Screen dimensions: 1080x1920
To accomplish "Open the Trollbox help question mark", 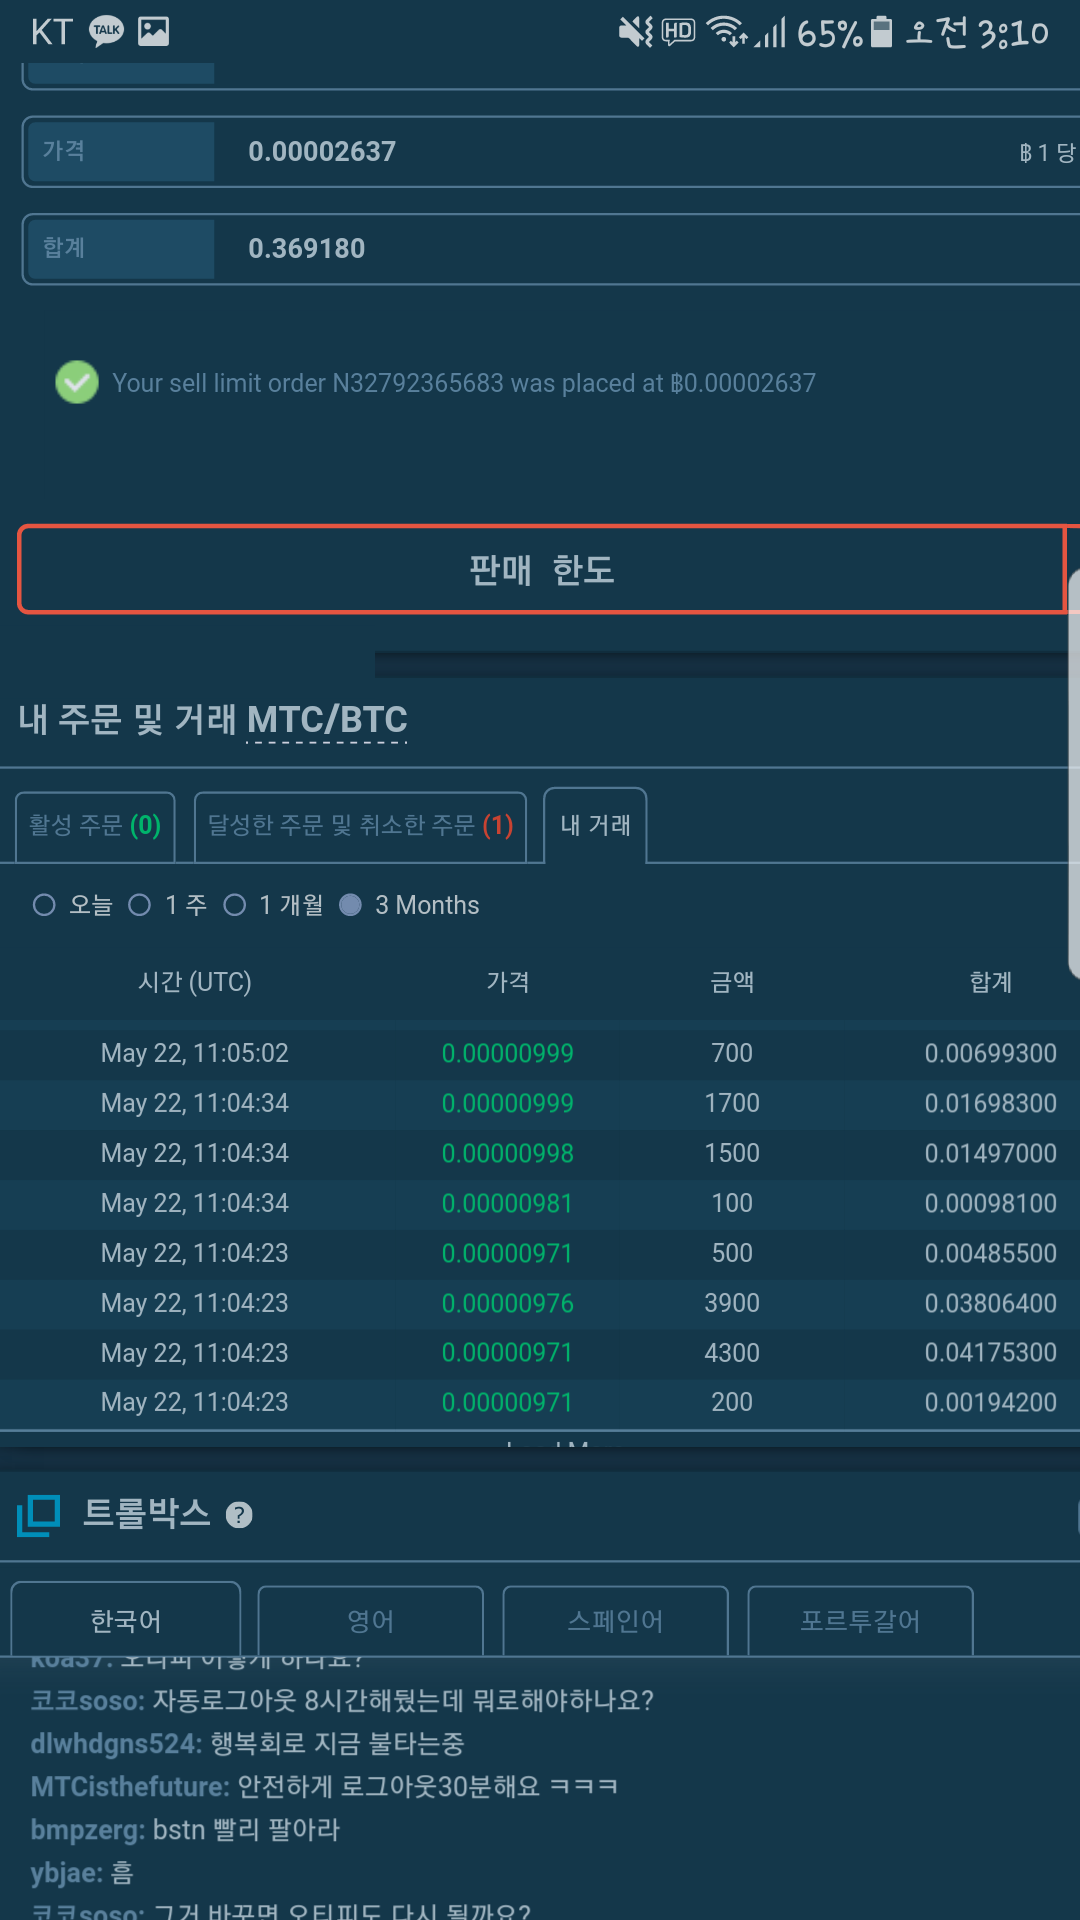I will click(x=239, y=1515).
